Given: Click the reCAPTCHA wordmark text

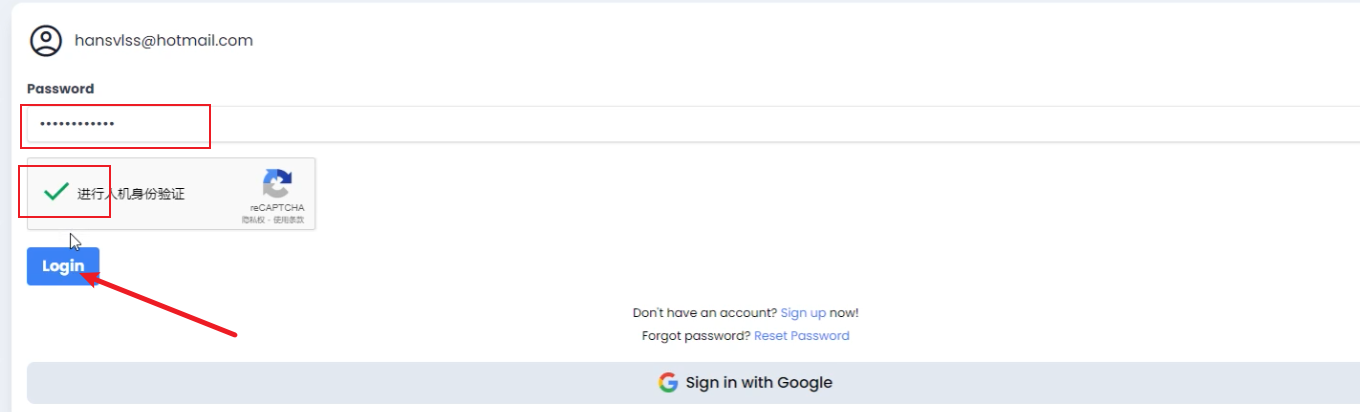Looking at the screenshot, I should 277,208.
